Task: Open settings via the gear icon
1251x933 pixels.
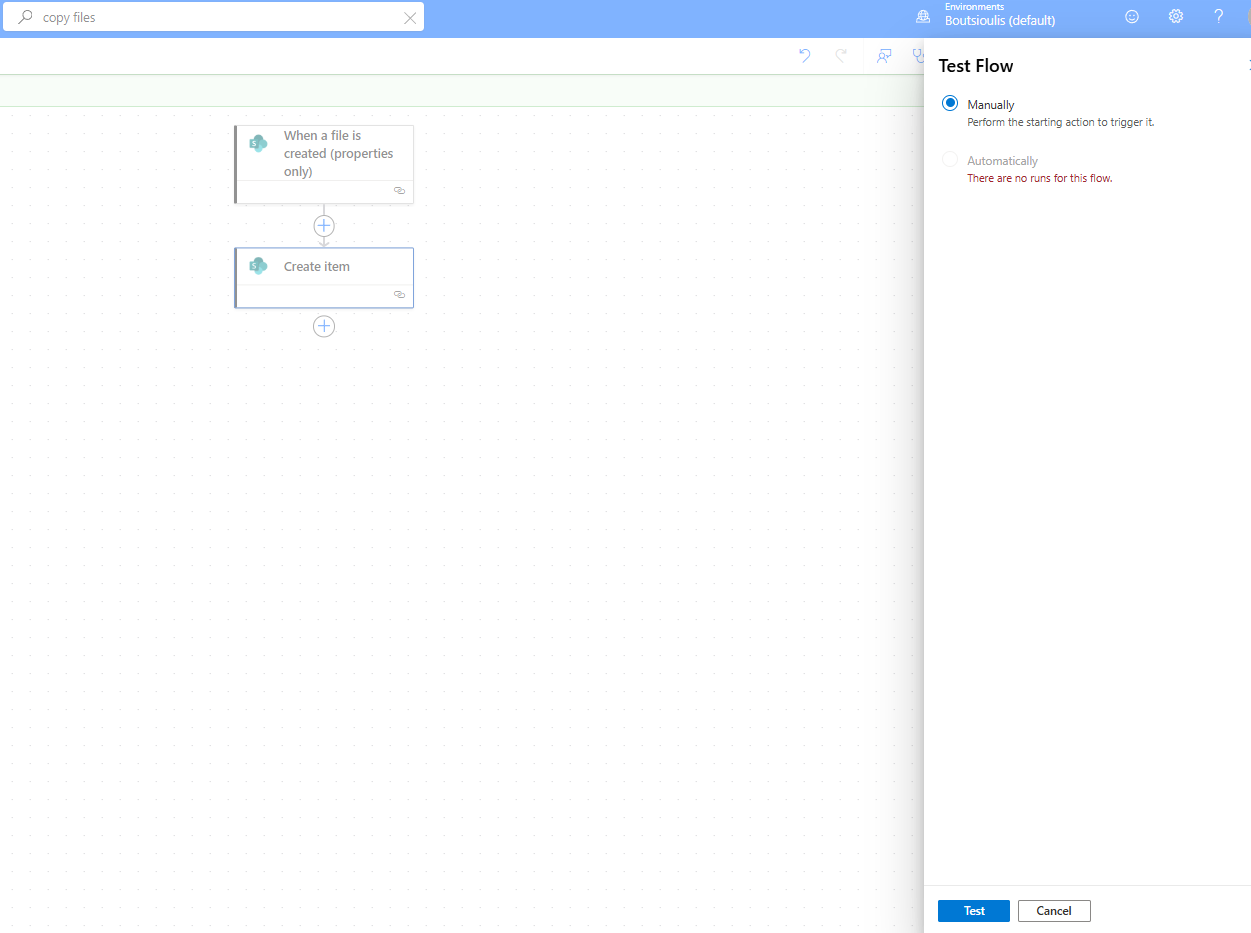Action: (x=1176, y=17)
